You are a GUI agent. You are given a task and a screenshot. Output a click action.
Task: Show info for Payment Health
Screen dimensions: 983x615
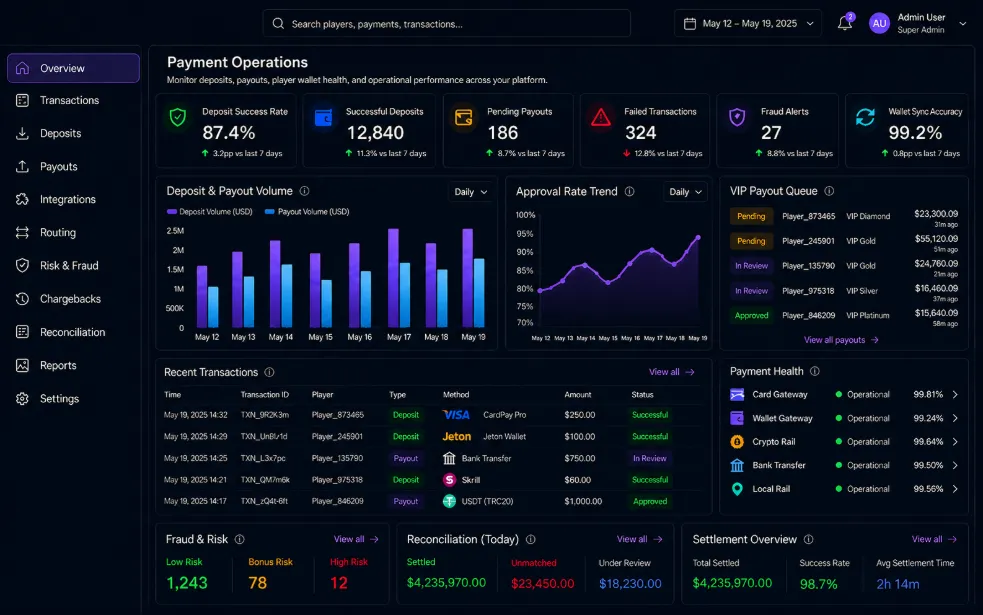pyautogui.click(x=814, y=371)
